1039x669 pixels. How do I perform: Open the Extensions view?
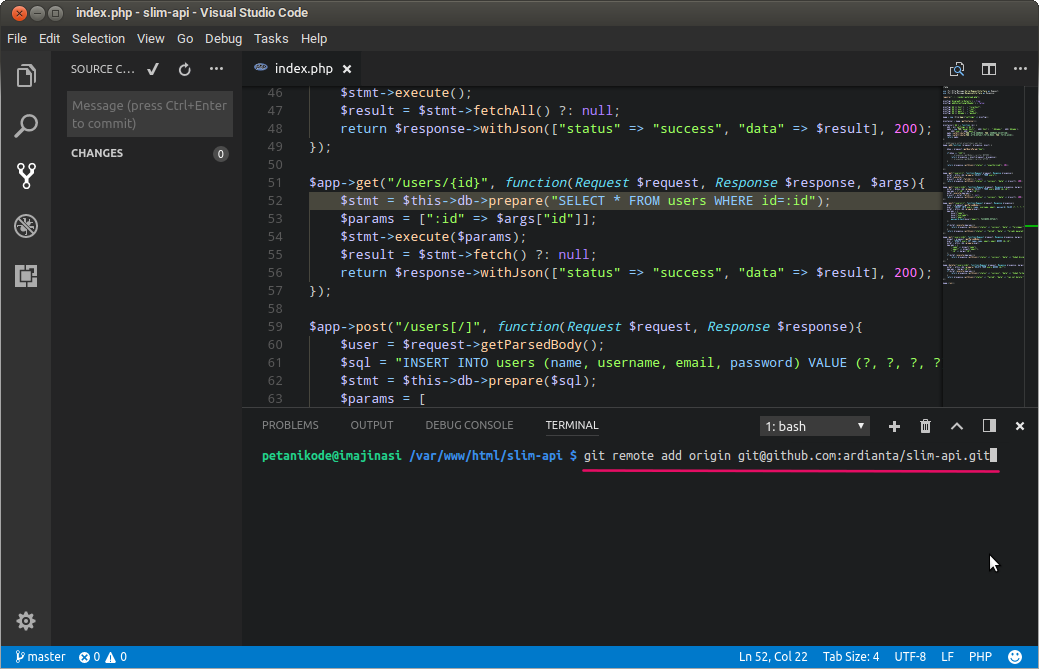point(26,275)
